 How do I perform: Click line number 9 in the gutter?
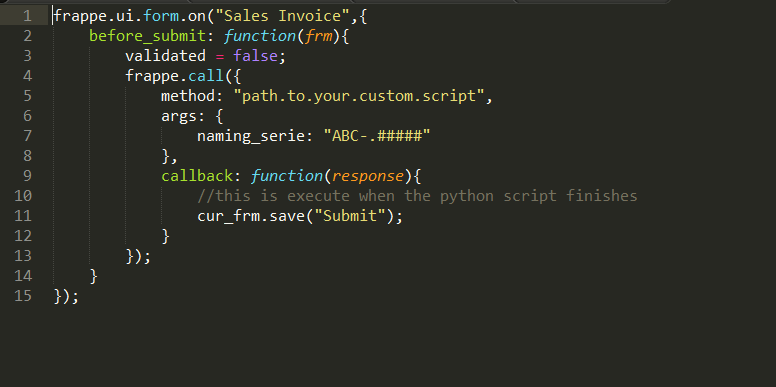click(x=27, y=176)
